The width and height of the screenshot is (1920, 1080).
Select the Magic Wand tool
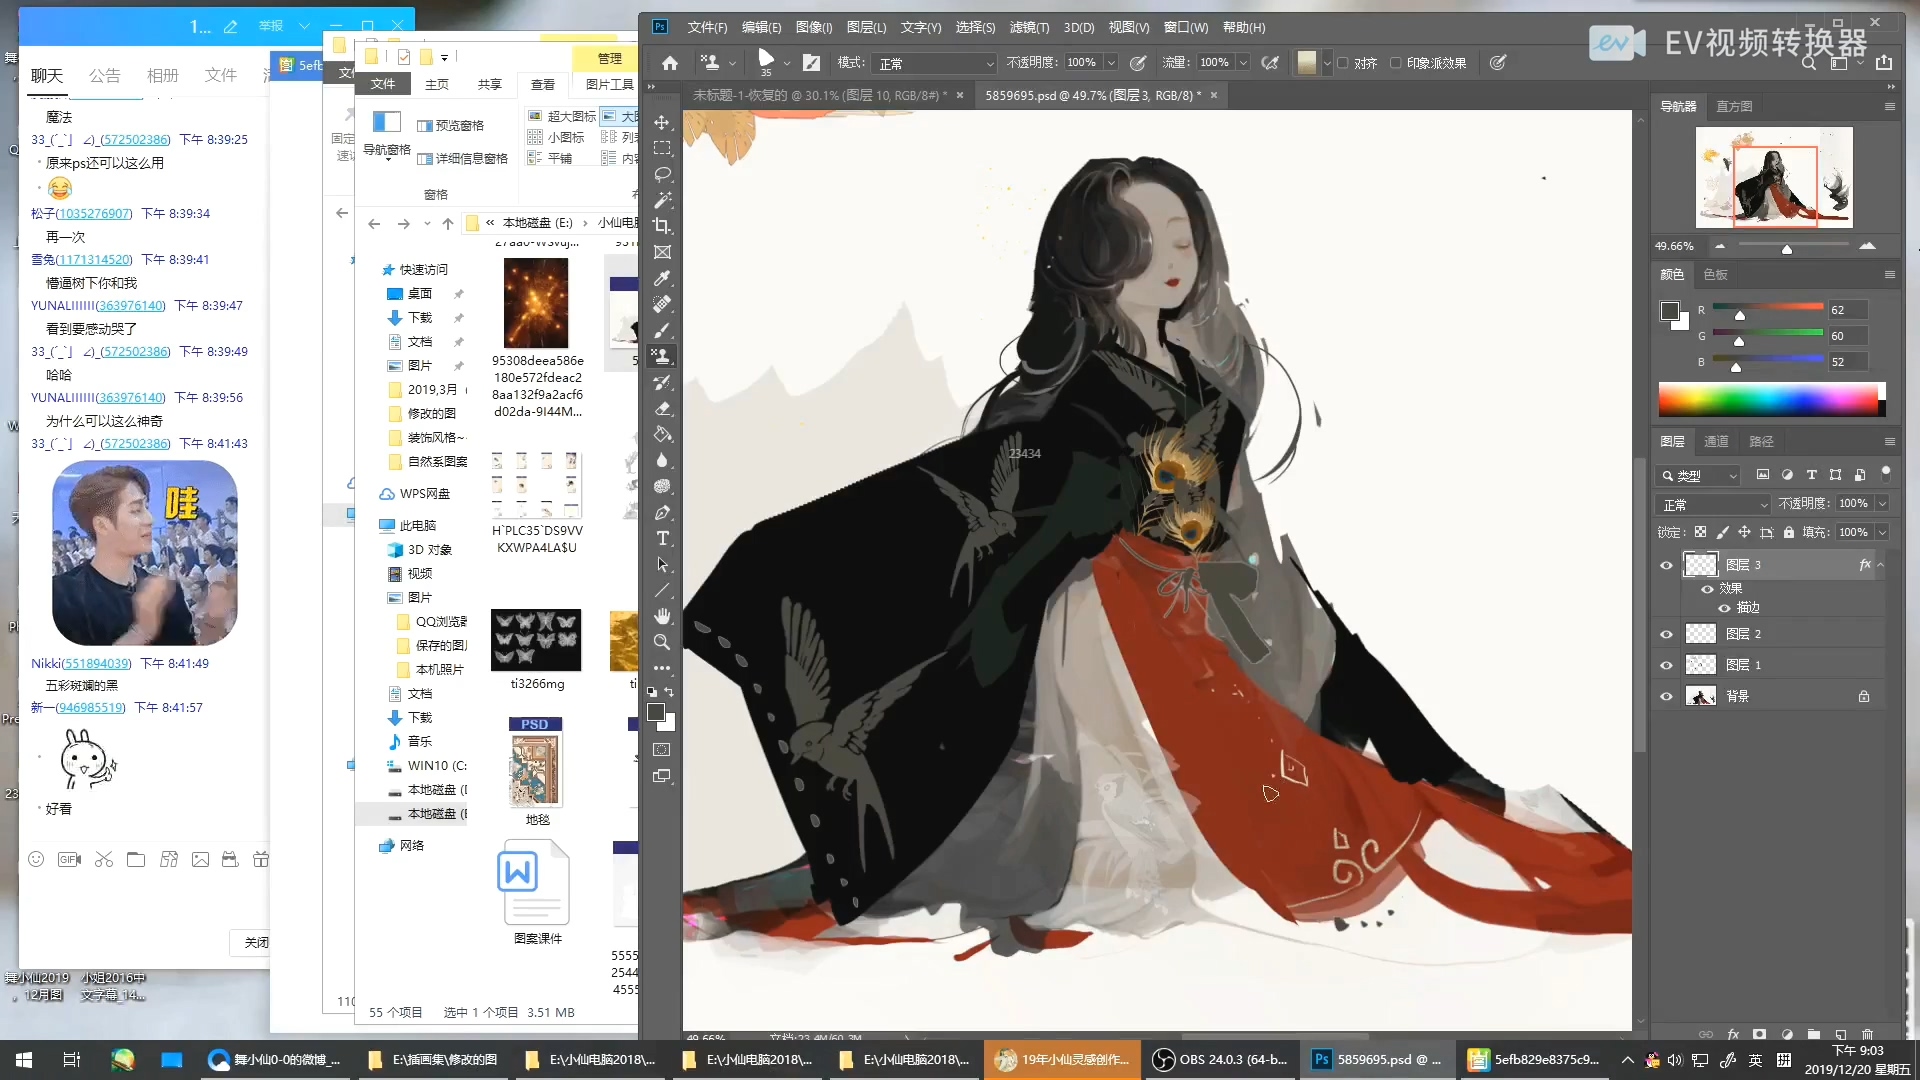tap(662, 200)
